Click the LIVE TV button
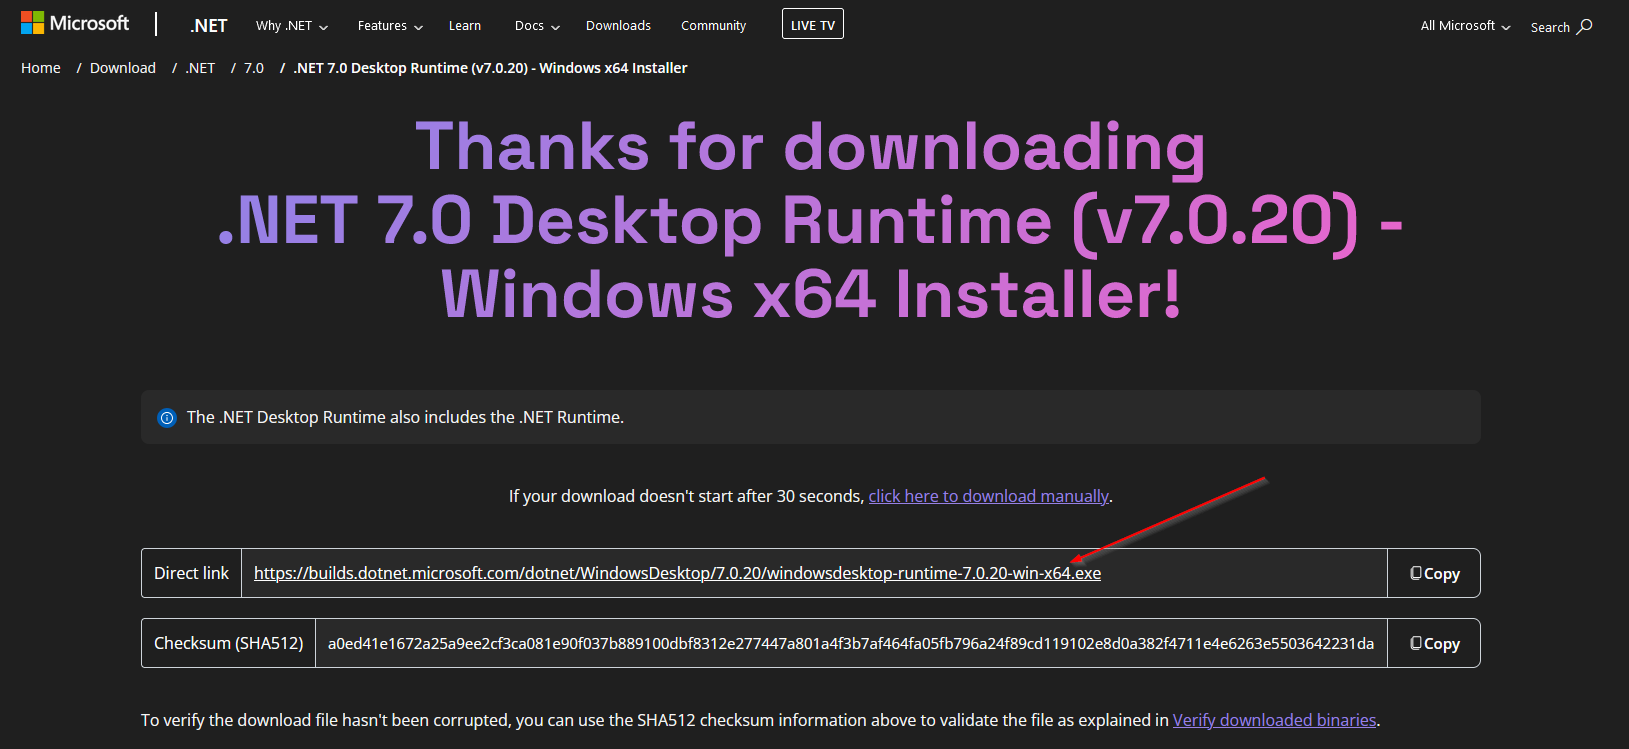The height and width of the screenshot is (749, 1629). click(x=812, y=24)
